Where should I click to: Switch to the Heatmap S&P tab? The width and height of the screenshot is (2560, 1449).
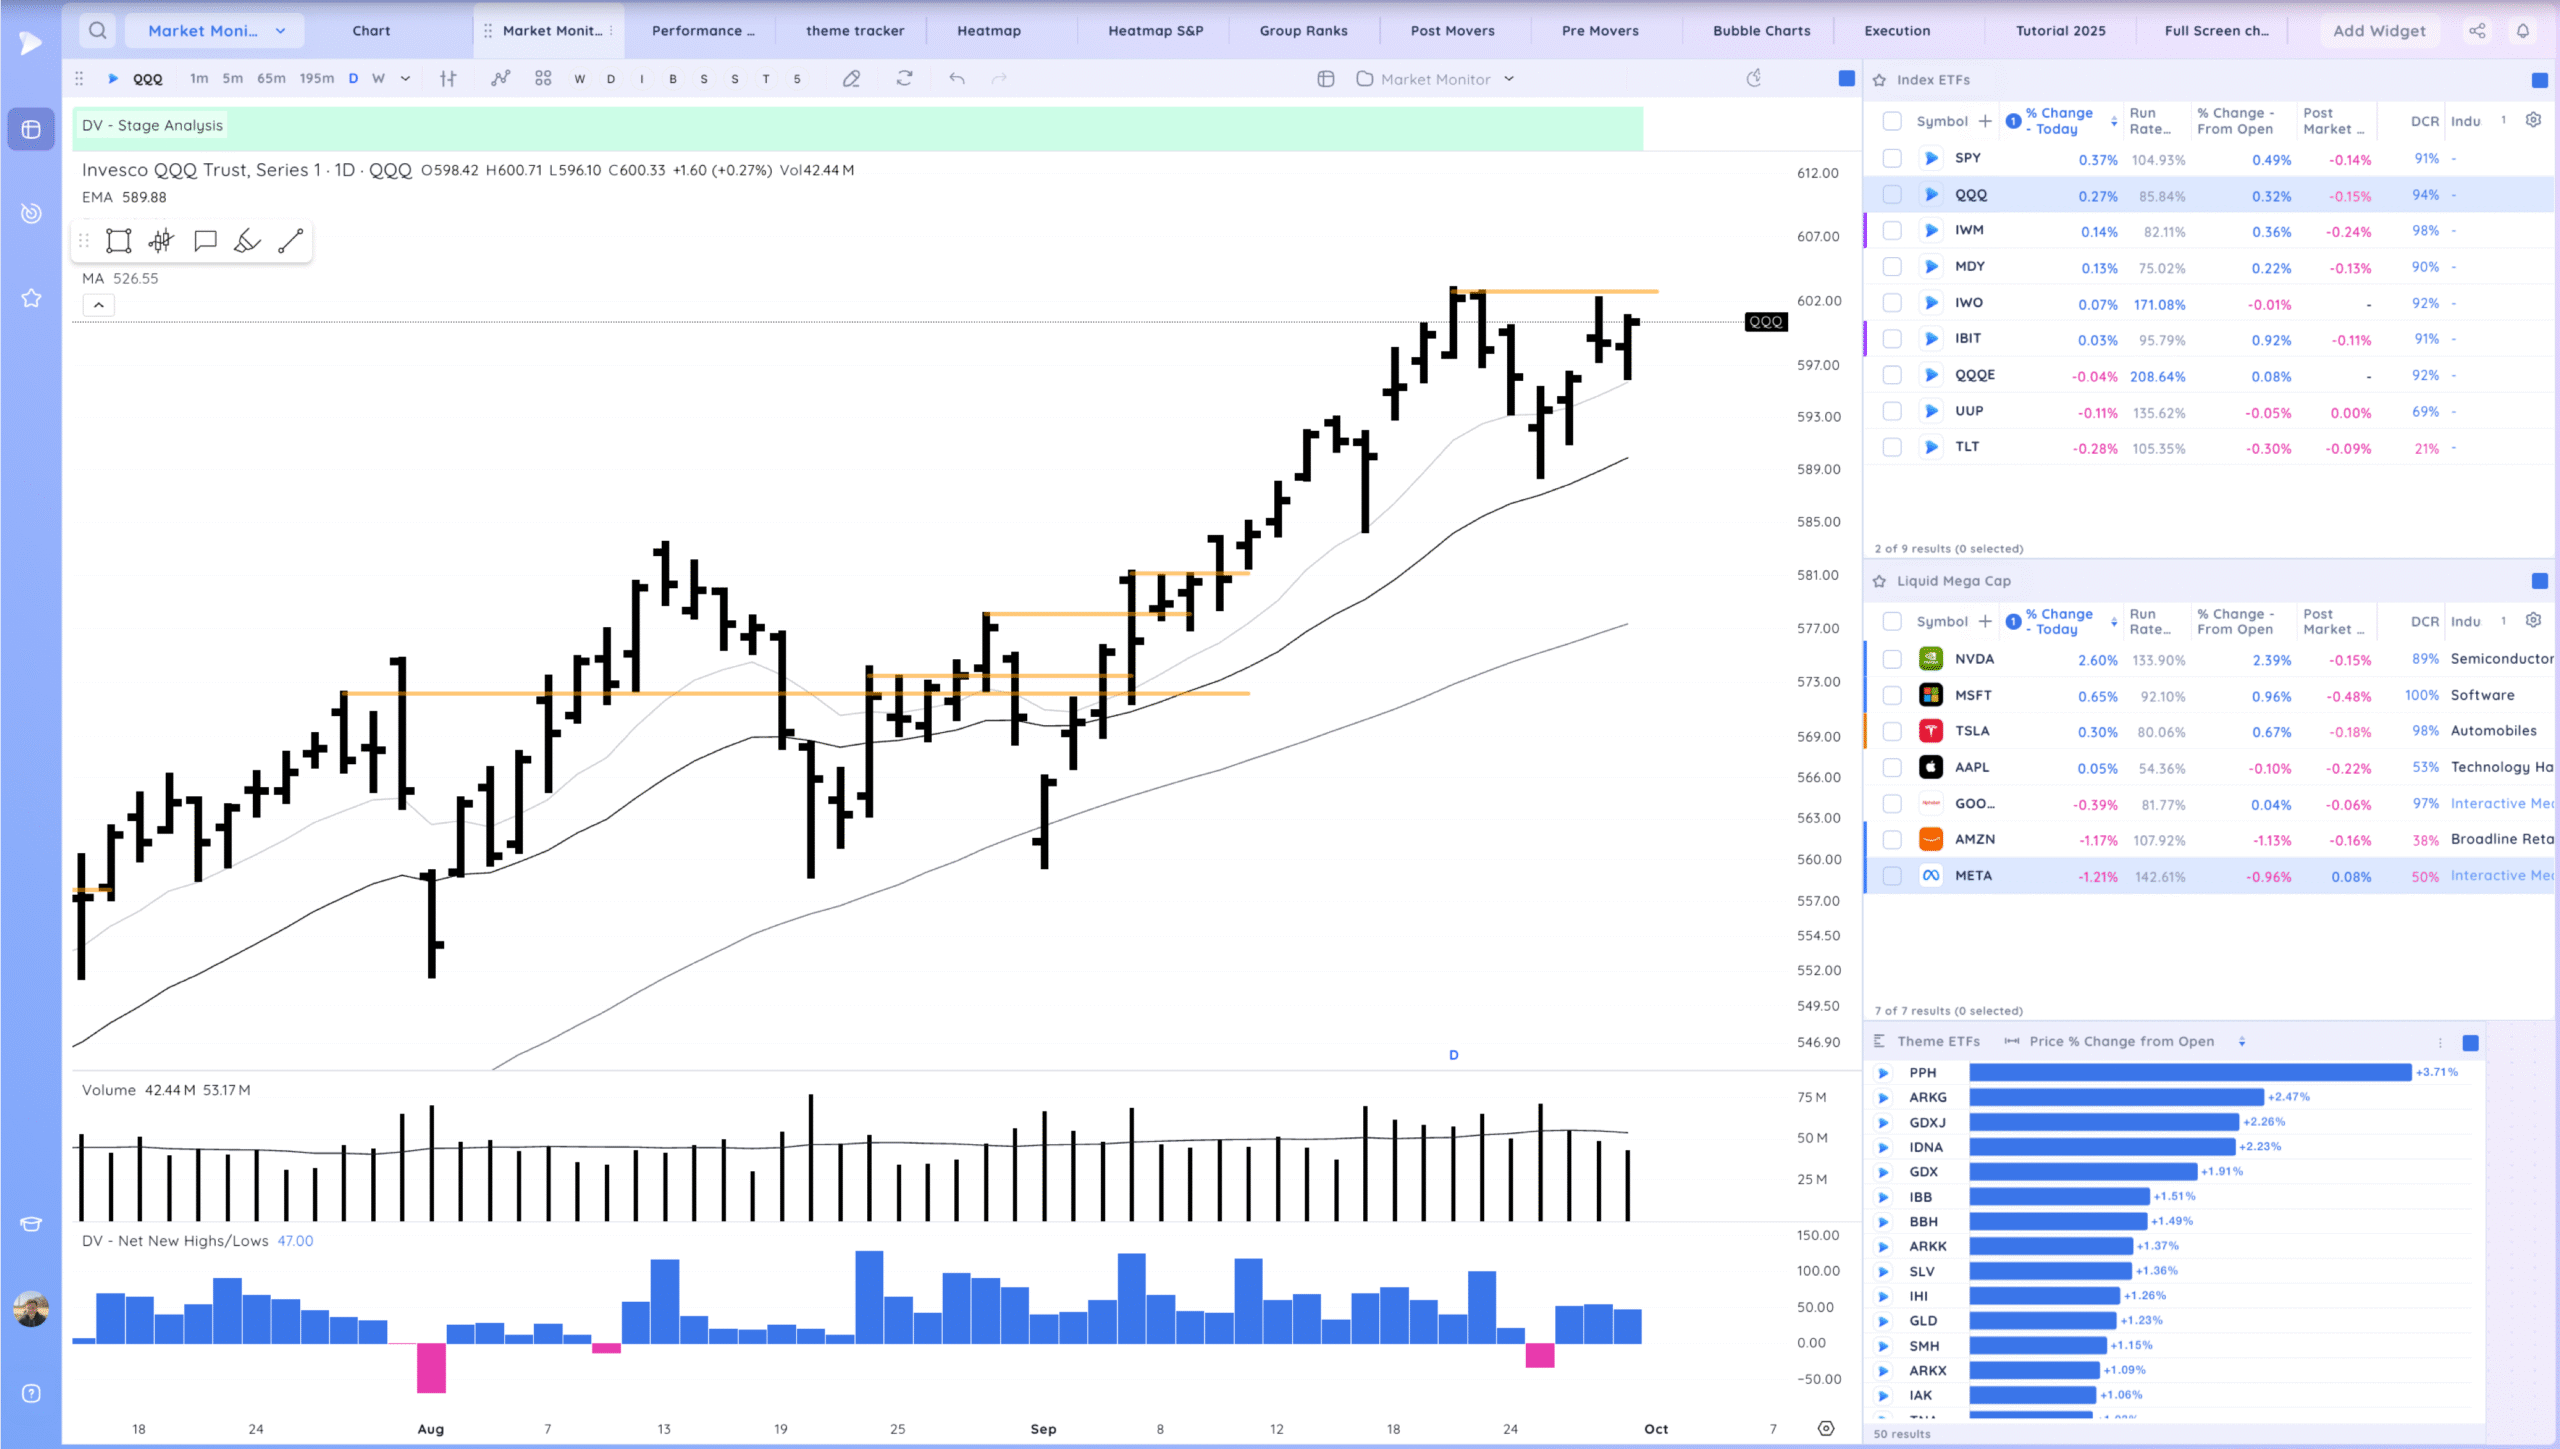pos(1155,31)
